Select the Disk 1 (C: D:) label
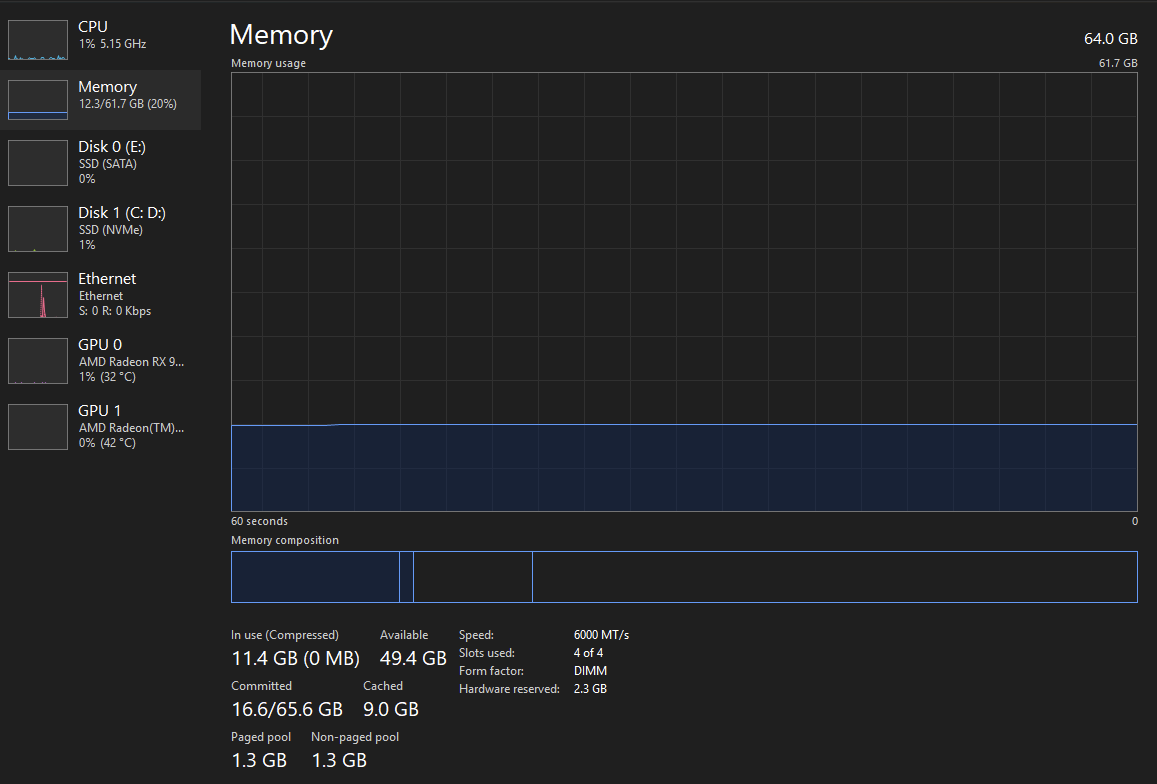Screen dimensions: 1157x784 click(121, 213)
